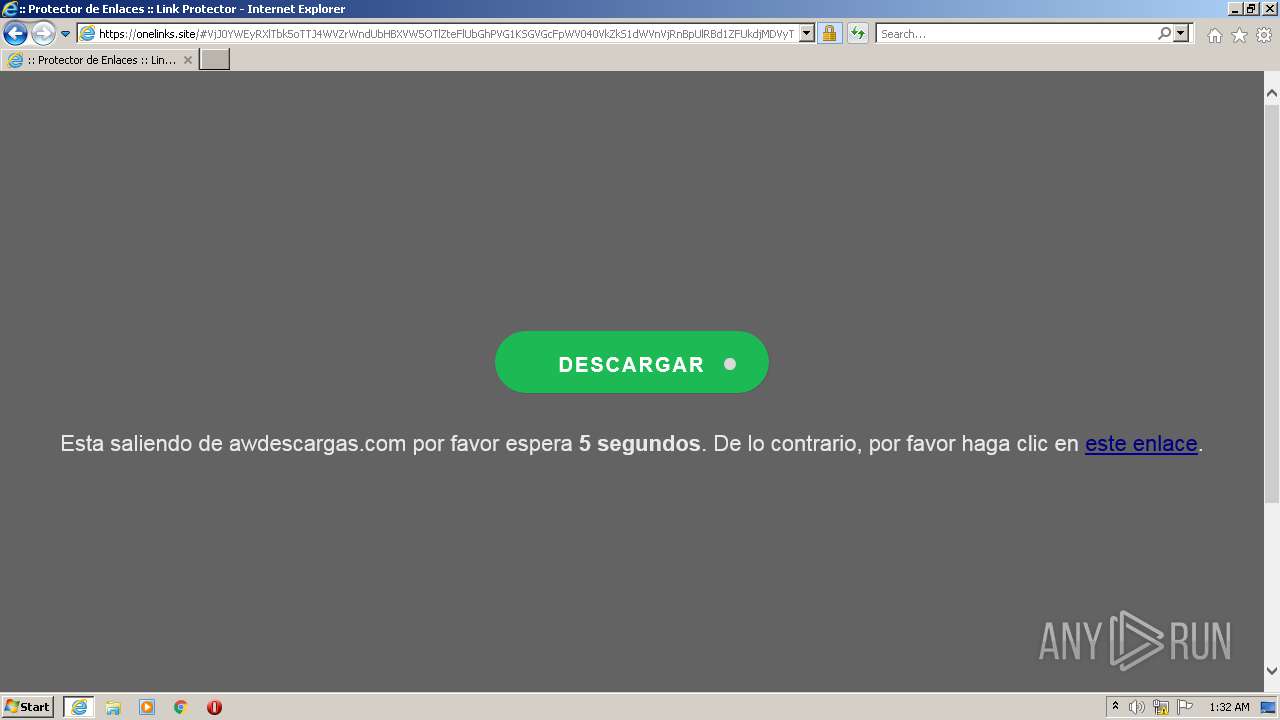Image resolution: width=1280 pixels, height=720 pixels.
Task: Click the Internet Explorer title bar icon
Action: [x=10, y=9]
